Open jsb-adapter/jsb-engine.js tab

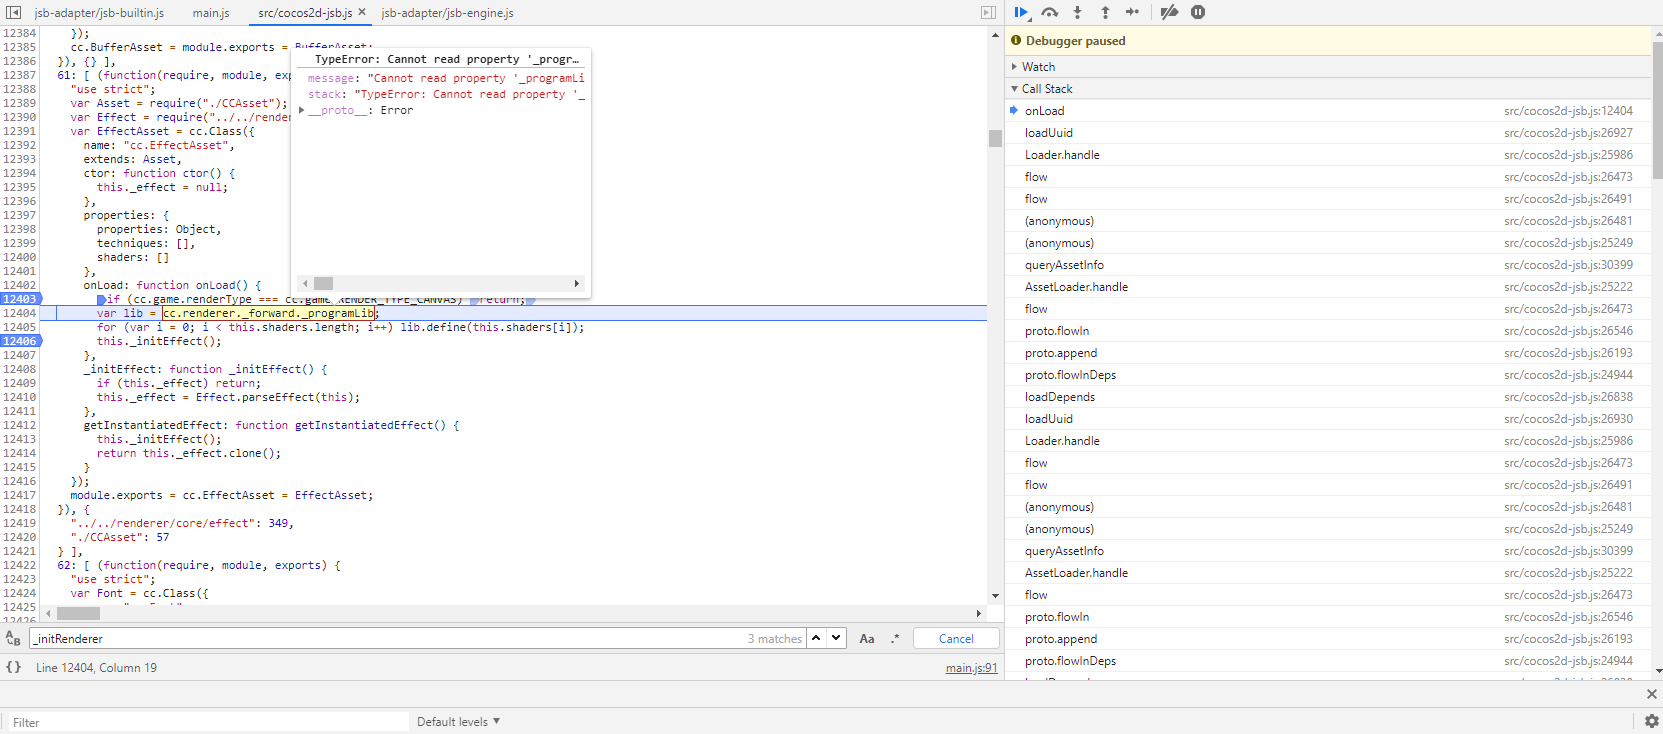point(447,13)
